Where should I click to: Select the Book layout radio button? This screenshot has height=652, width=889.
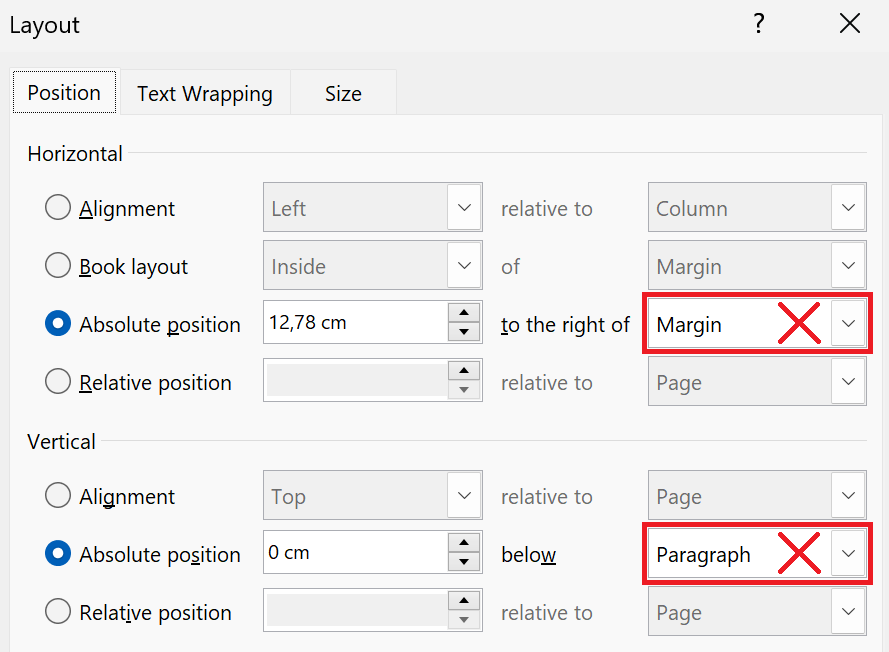(57, 265)
